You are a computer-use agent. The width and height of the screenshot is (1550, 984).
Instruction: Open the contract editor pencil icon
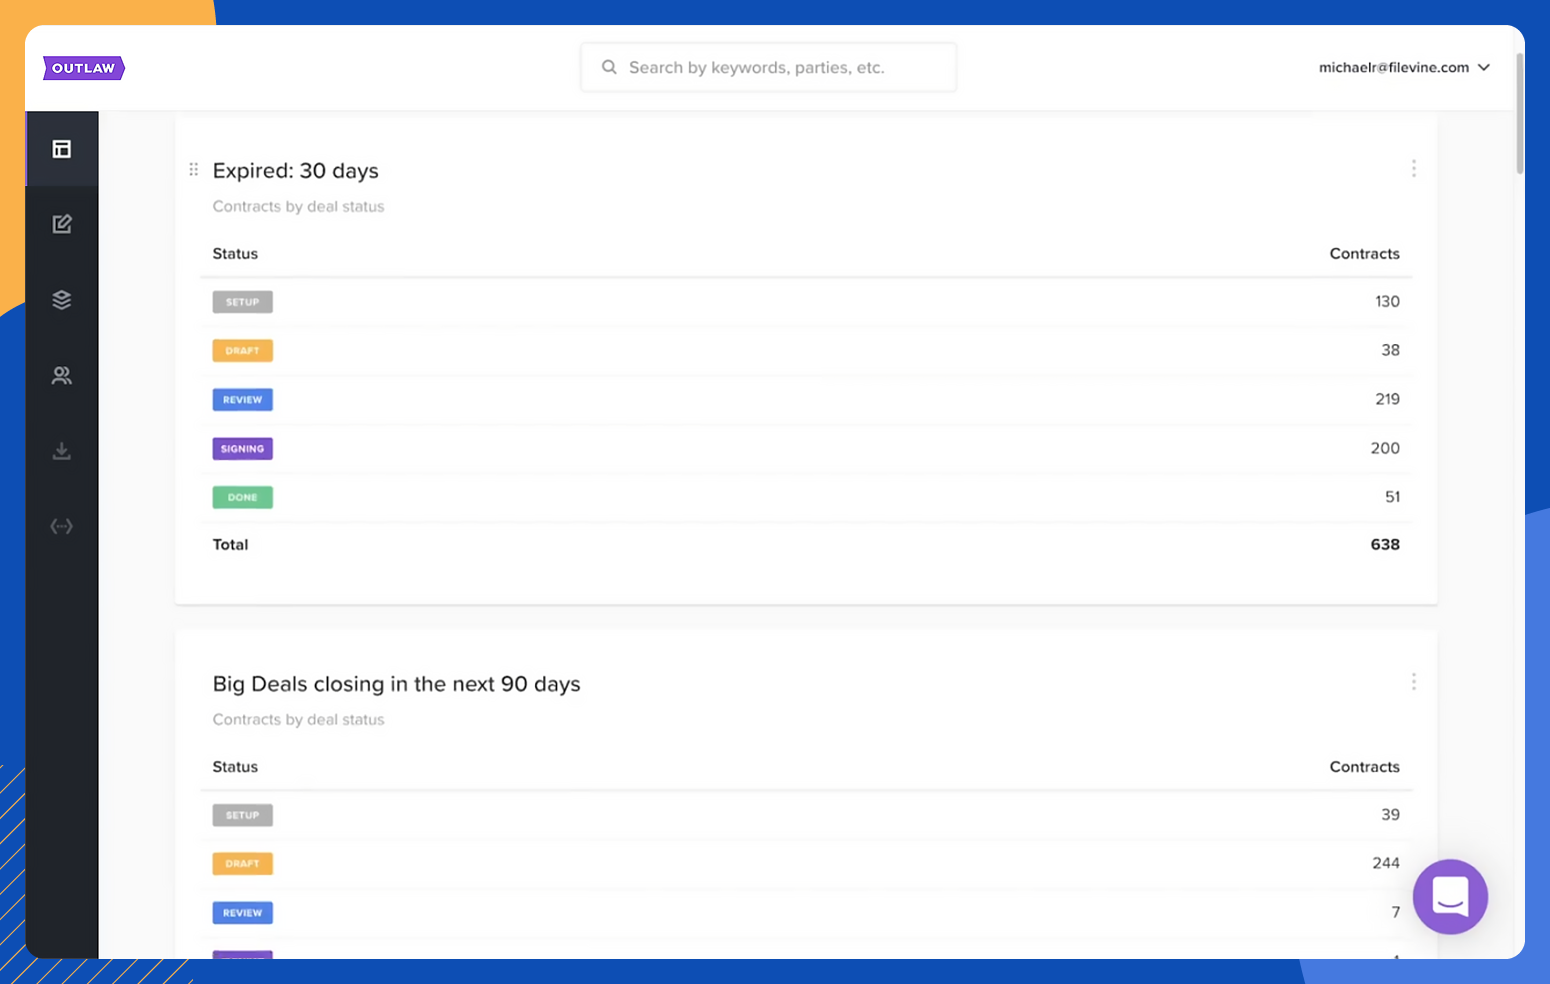tap(61, 223)
